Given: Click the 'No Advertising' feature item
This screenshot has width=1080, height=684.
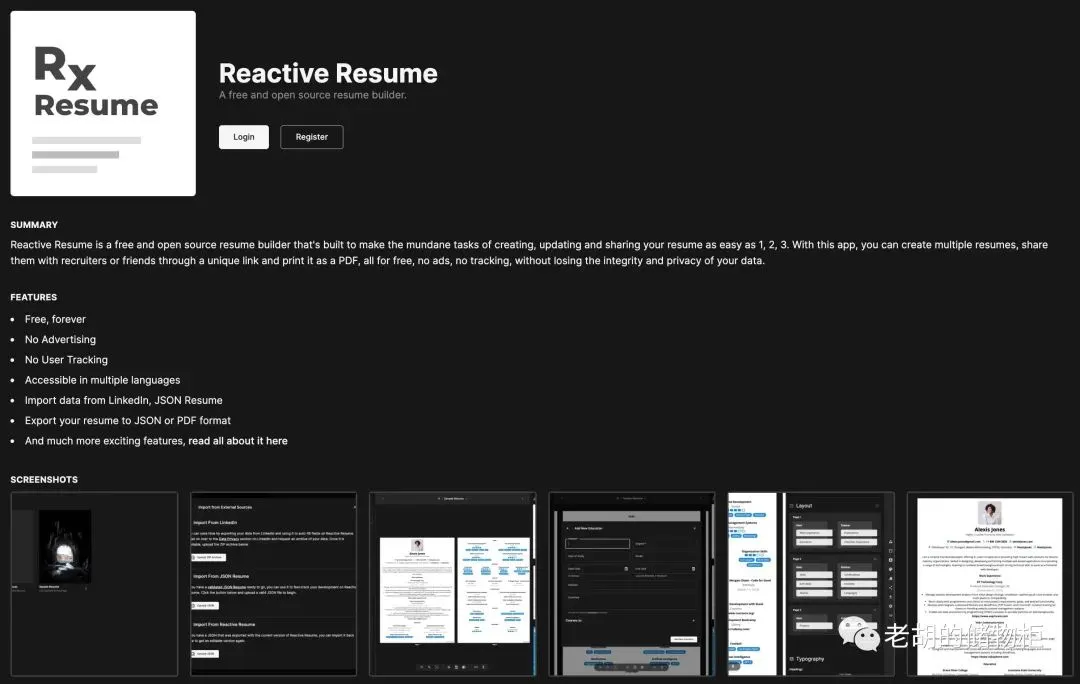Looking at the screenshot, I should click(61, 340).
